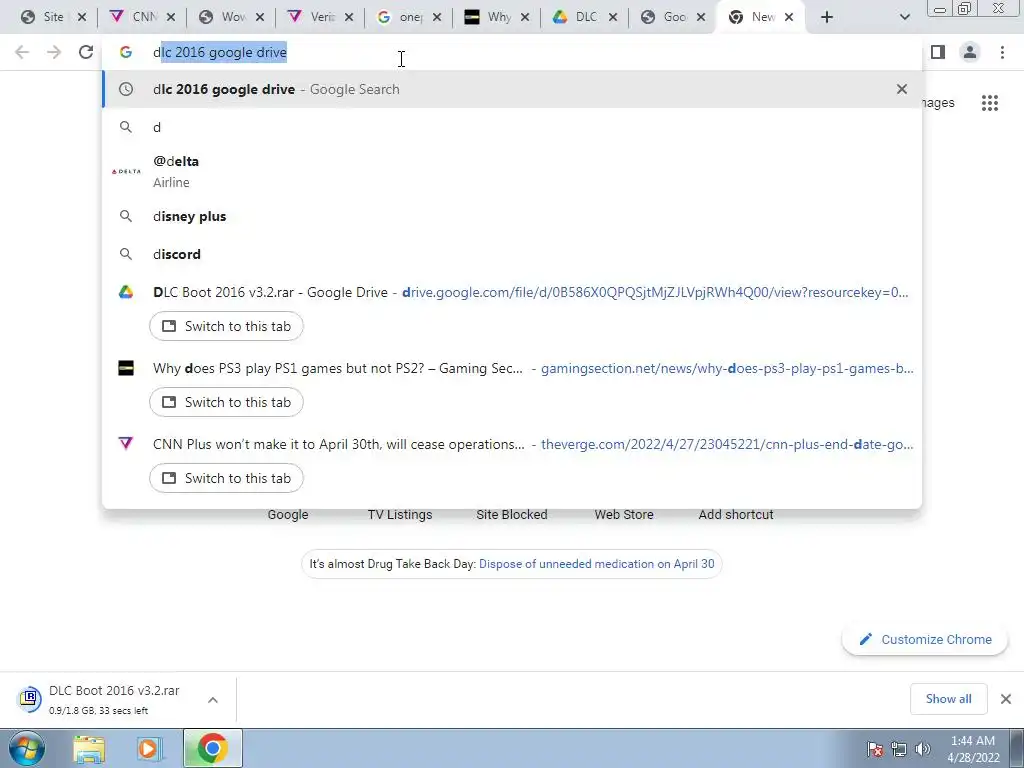1024x768 pixels.
Task: Expand download item options chevron
Action: pos(213,699)
